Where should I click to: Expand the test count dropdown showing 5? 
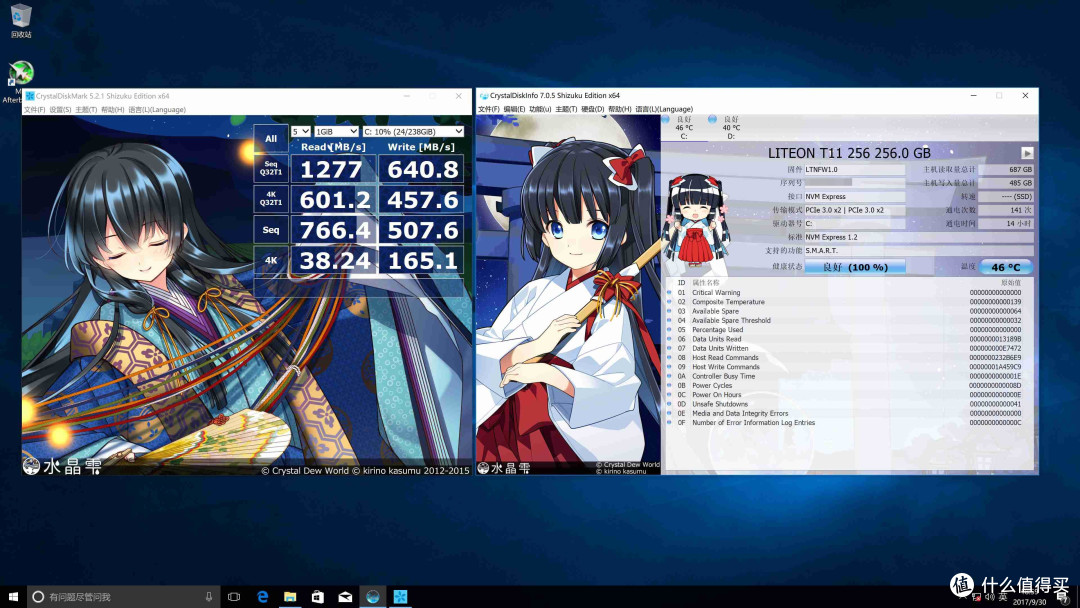[x=300, y=131]
